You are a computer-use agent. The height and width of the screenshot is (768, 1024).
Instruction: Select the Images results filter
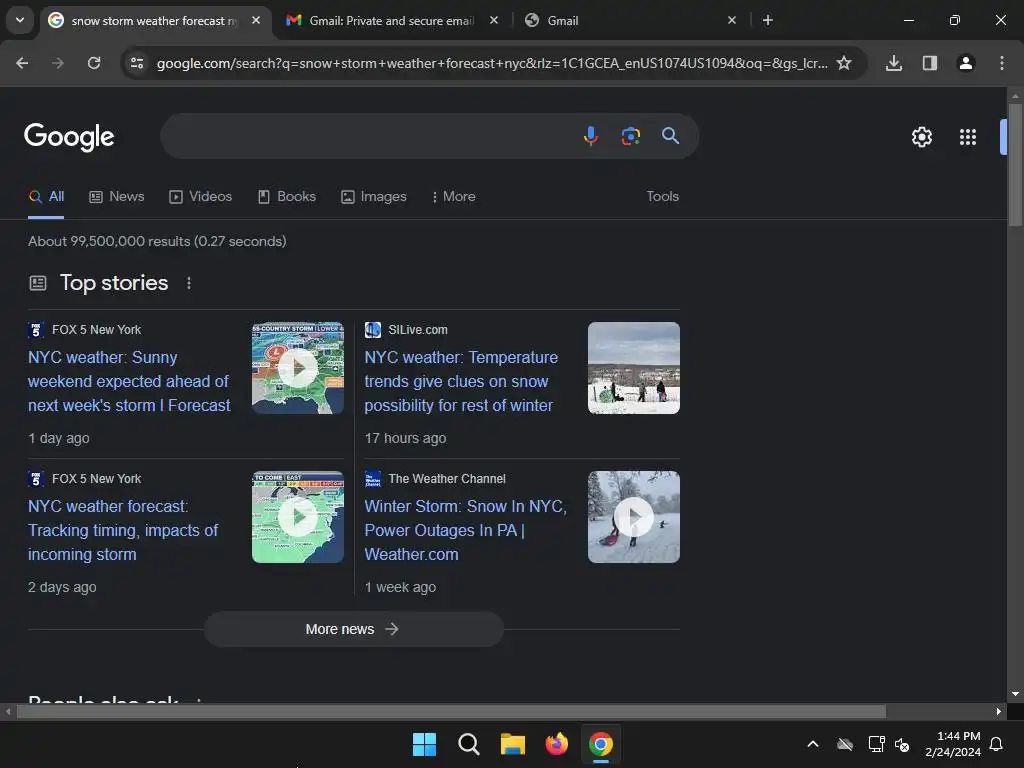click(374, 197)
